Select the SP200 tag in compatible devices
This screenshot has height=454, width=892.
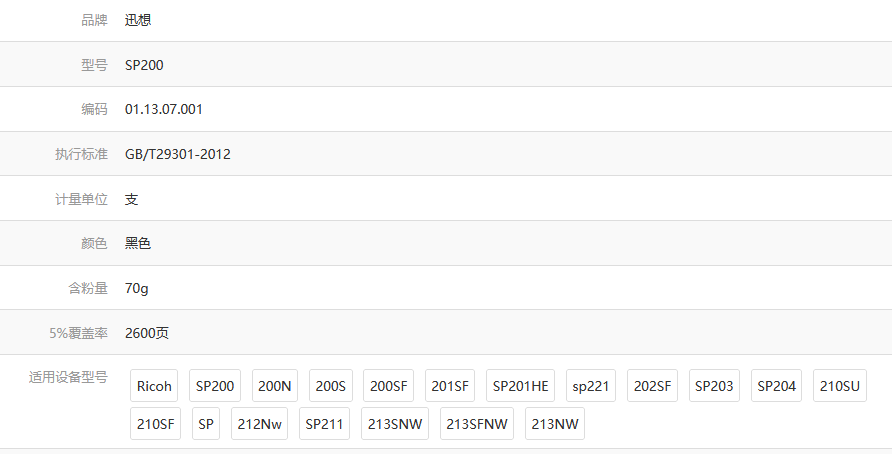click(x=215, y=386)
